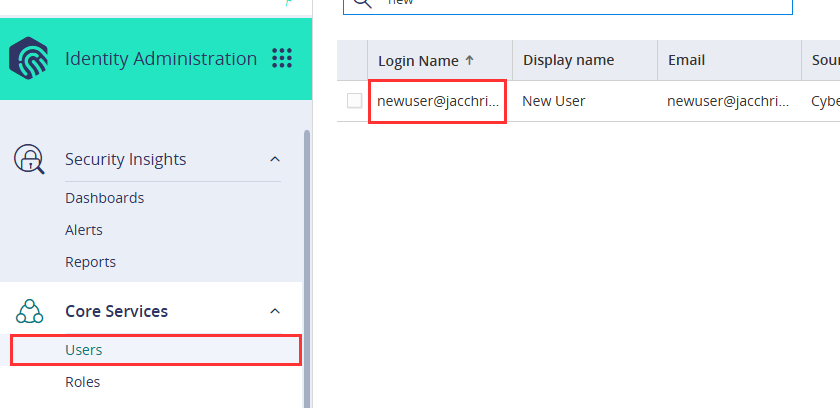Image resolution: width=840 pixels, height=408 pixels.
Task: Open Roles under Core Services
Action: pyautogui.click(x=82, y=382)
